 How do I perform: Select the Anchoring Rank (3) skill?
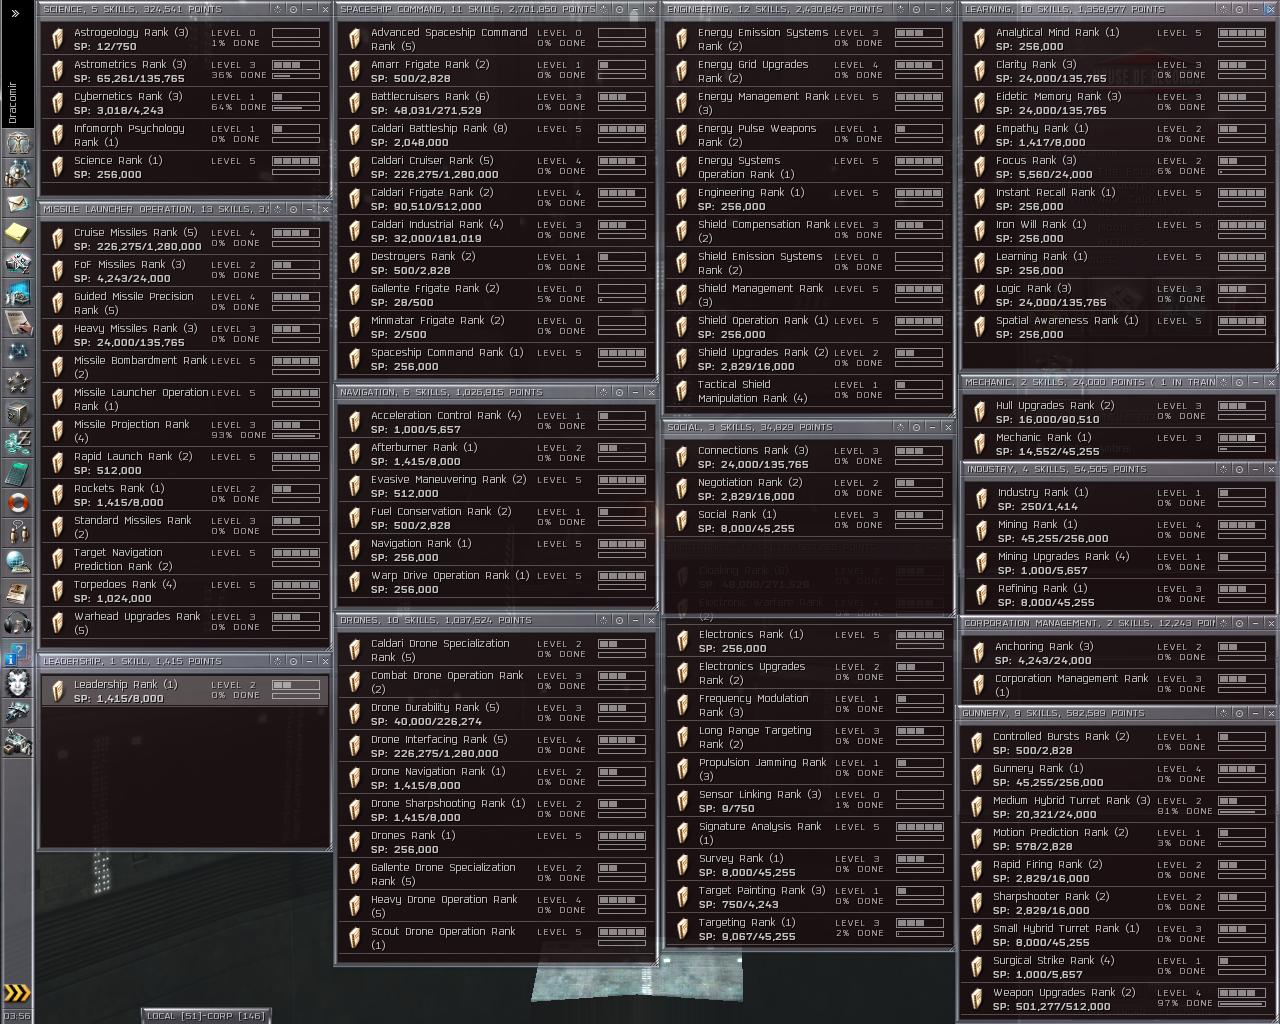pos(1119,653)
